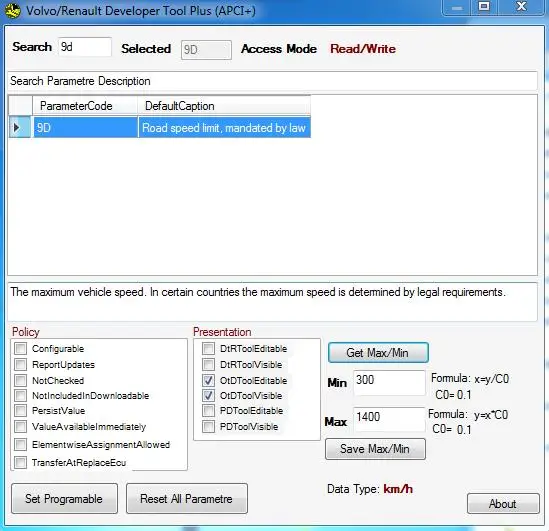
Task: Click the Get Max/Min button
Action: point(378,352)
